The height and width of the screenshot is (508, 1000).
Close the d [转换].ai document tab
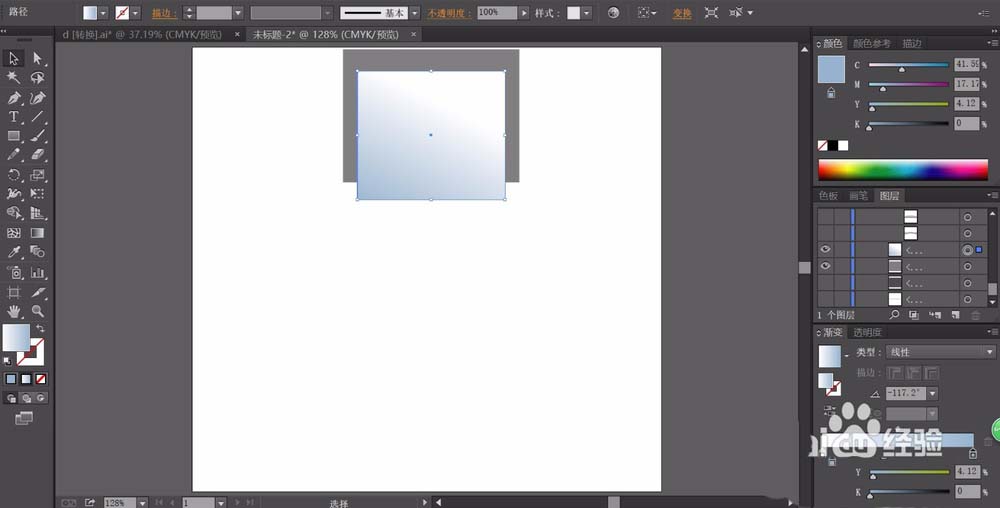point(237,34)
